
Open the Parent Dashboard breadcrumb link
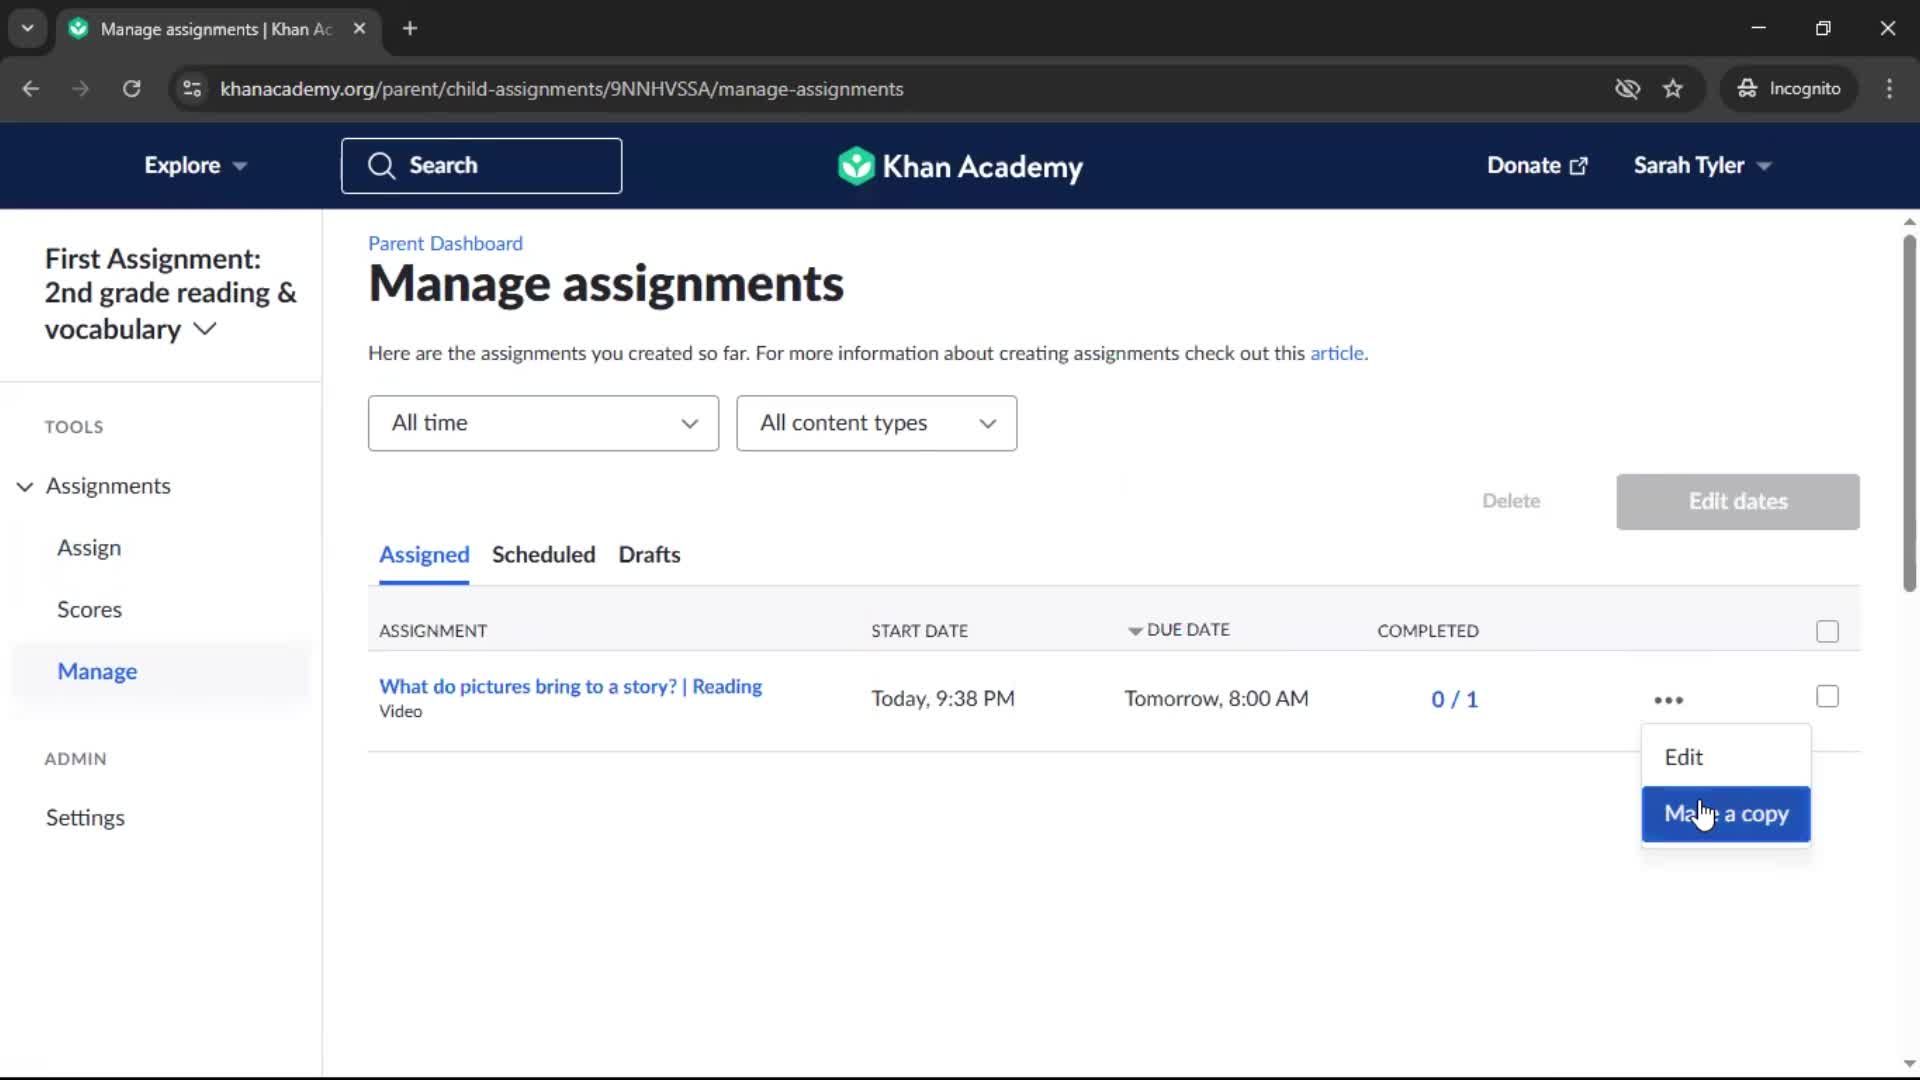pyautogui.click(x=445, y=243)
